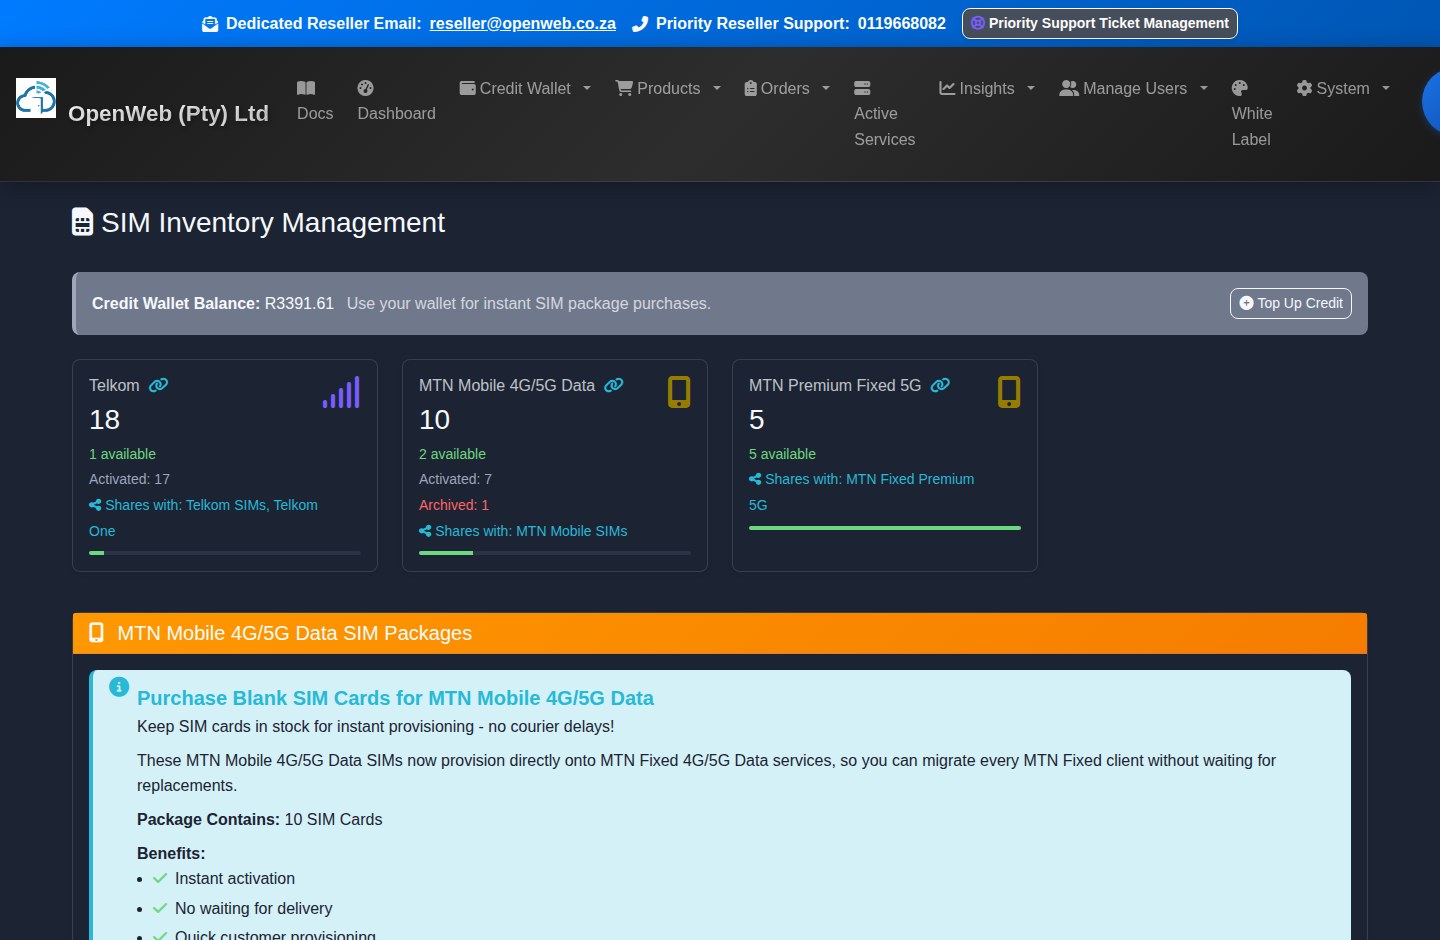Click the Manage Users people icon
This screenshot has height=940, width=1440.
point(1069,88)
